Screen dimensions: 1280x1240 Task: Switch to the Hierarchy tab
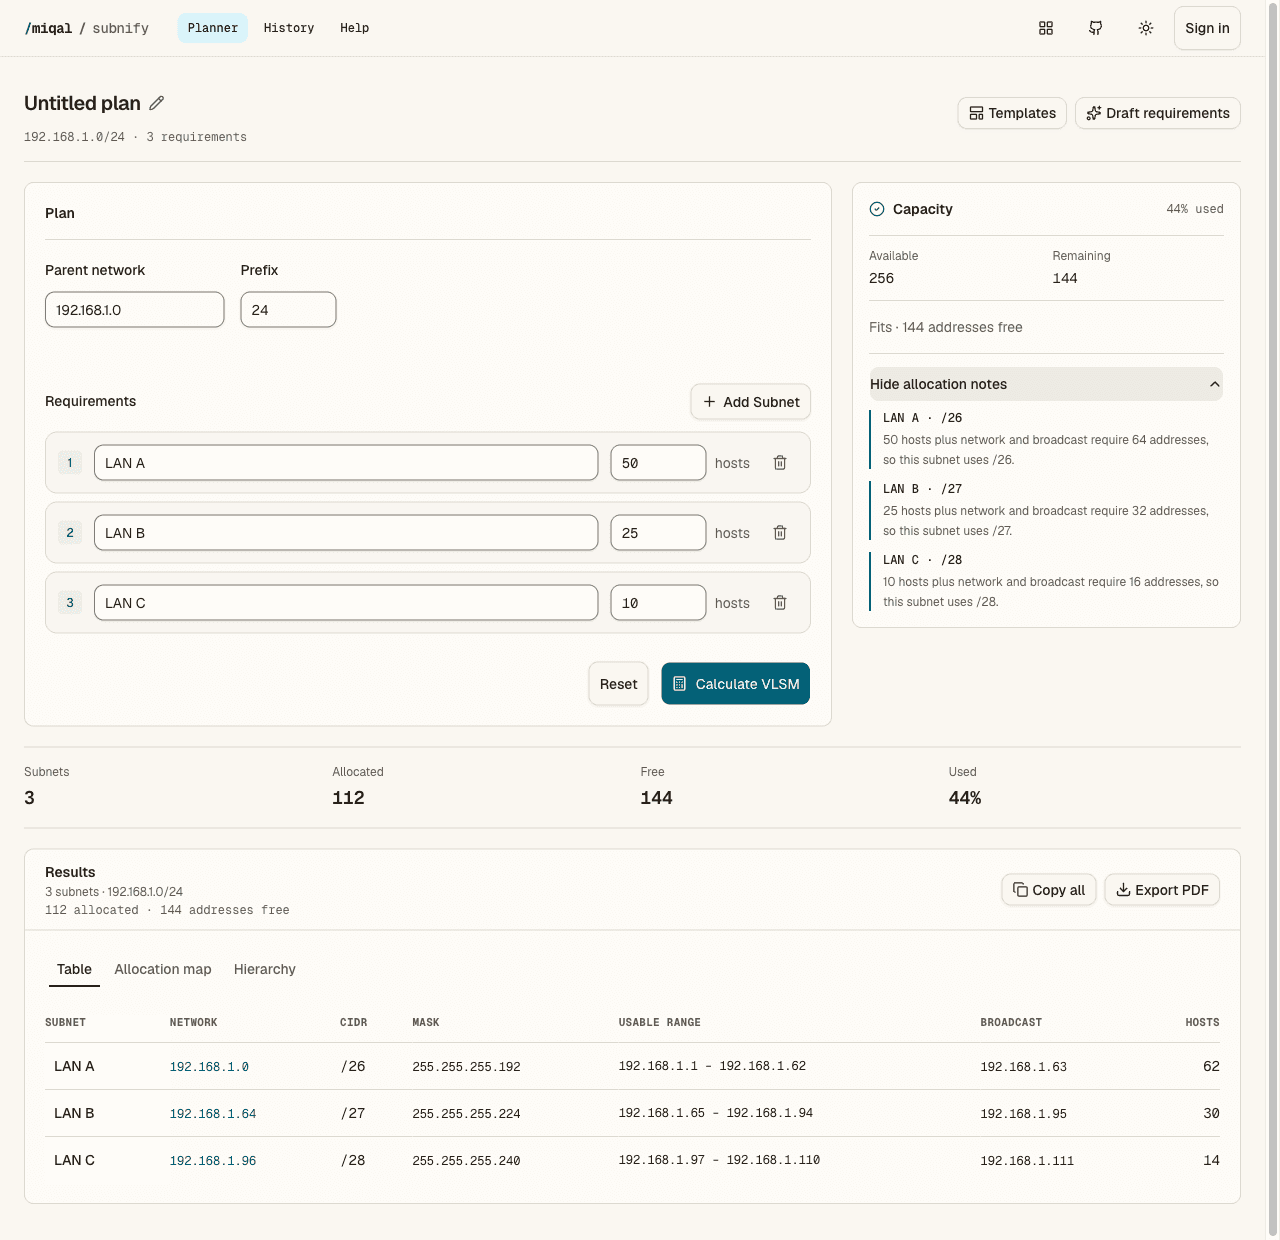click(265, 969)
